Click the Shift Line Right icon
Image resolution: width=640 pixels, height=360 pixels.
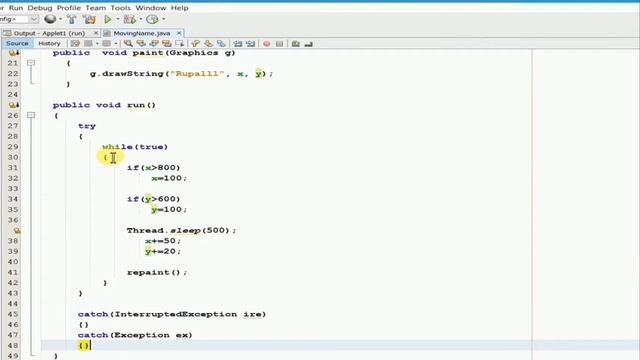coord(251,43)
